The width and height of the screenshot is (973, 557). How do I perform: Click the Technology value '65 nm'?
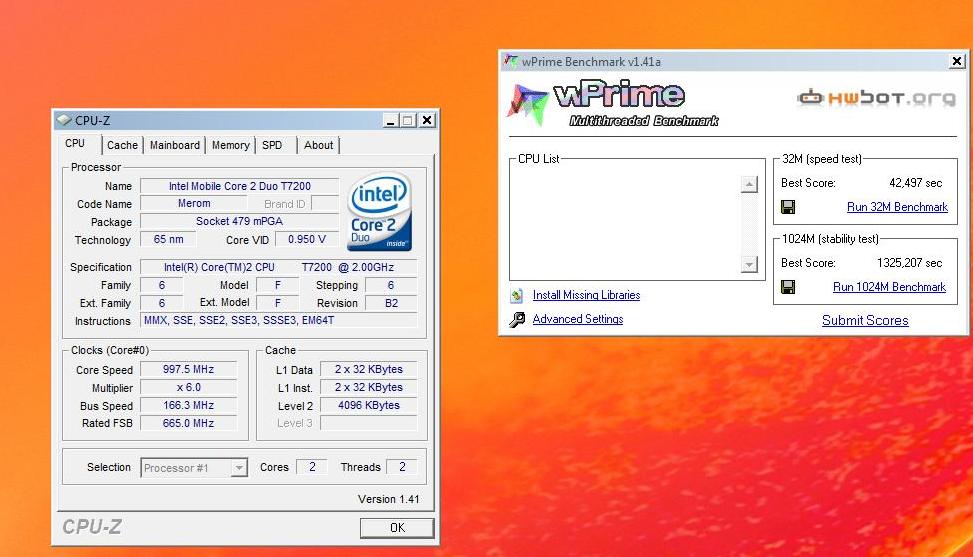point(168,239)
